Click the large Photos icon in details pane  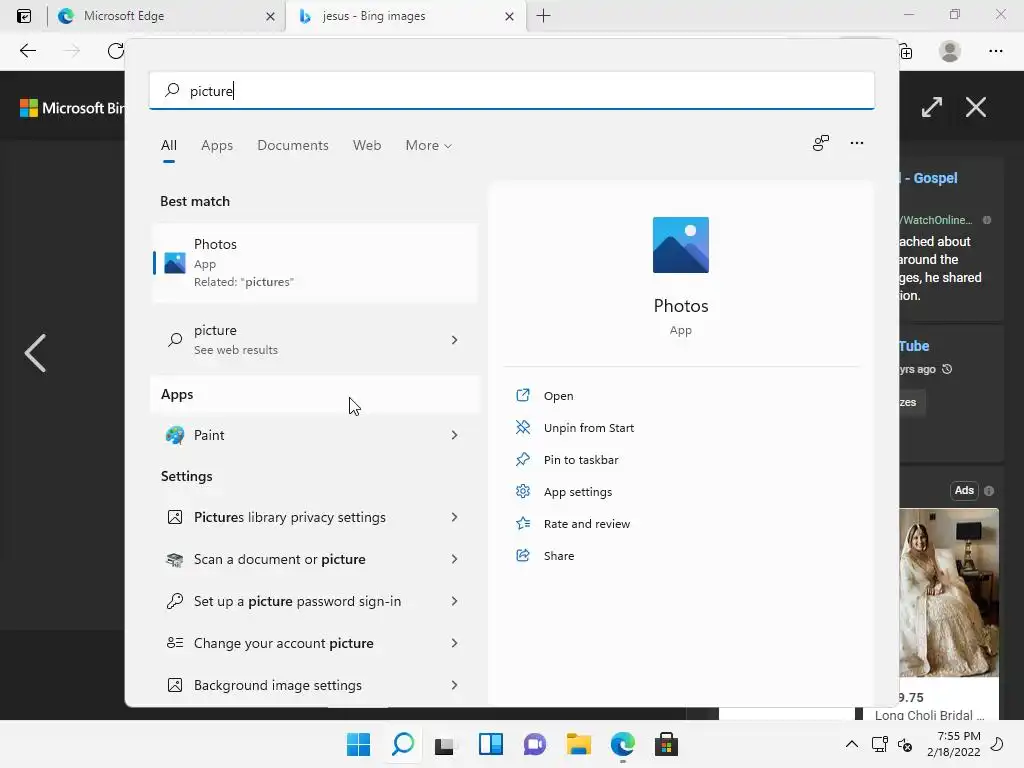(680, 245)
